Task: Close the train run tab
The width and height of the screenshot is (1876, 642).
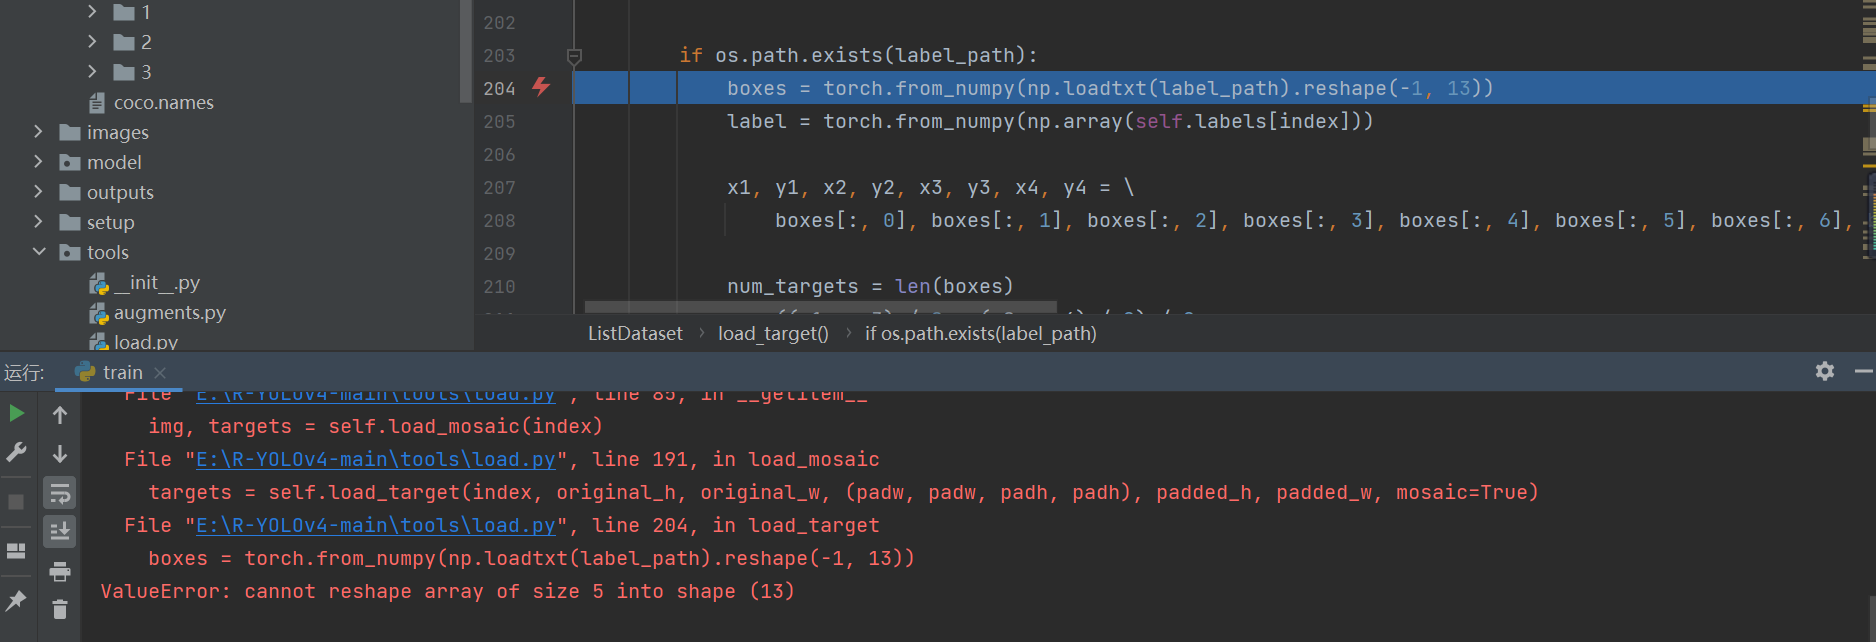Action: tap(160, 373)
